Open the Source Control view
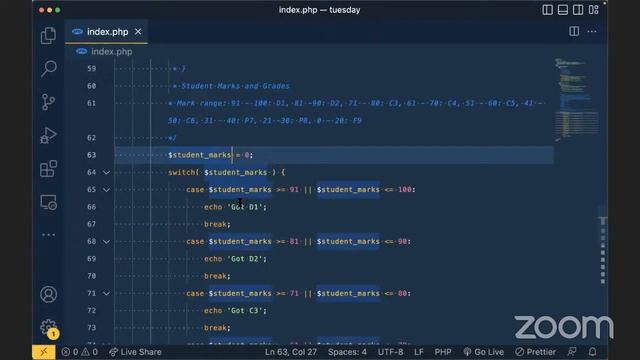This screenshot has width=640, height=360. click(x=48, y=102)
